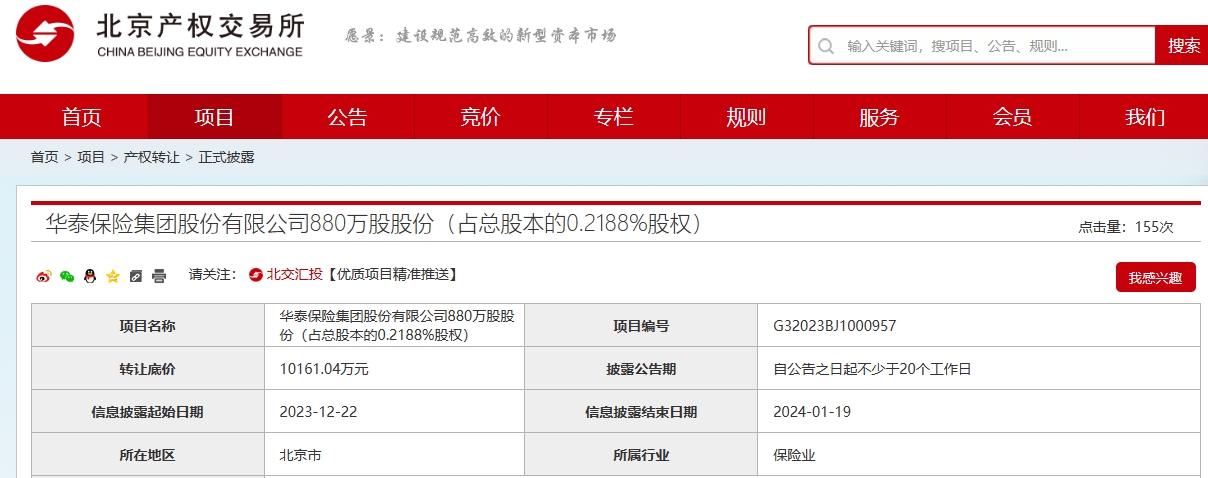Open the 规则 nav menu
This screenshot has width=1208, height=478.
coord(746,117)
